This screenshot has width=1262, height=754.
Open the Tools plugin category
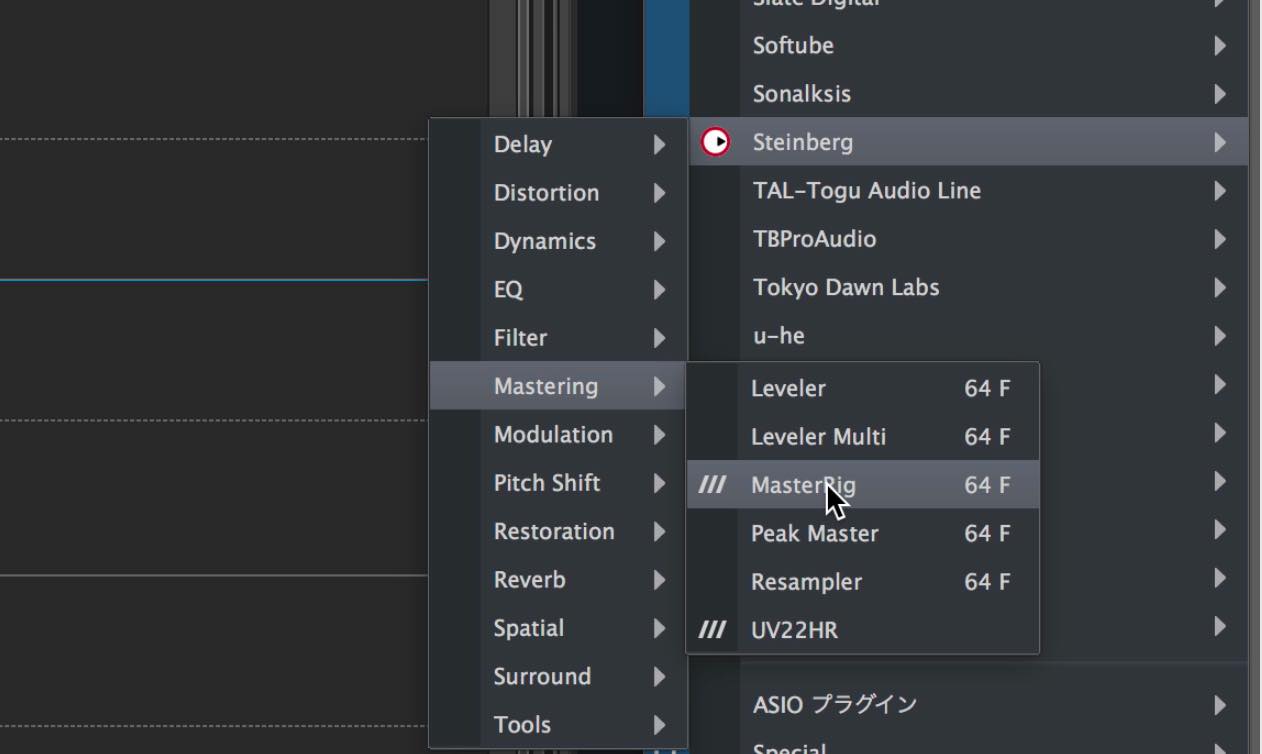[x=558, y=724]
